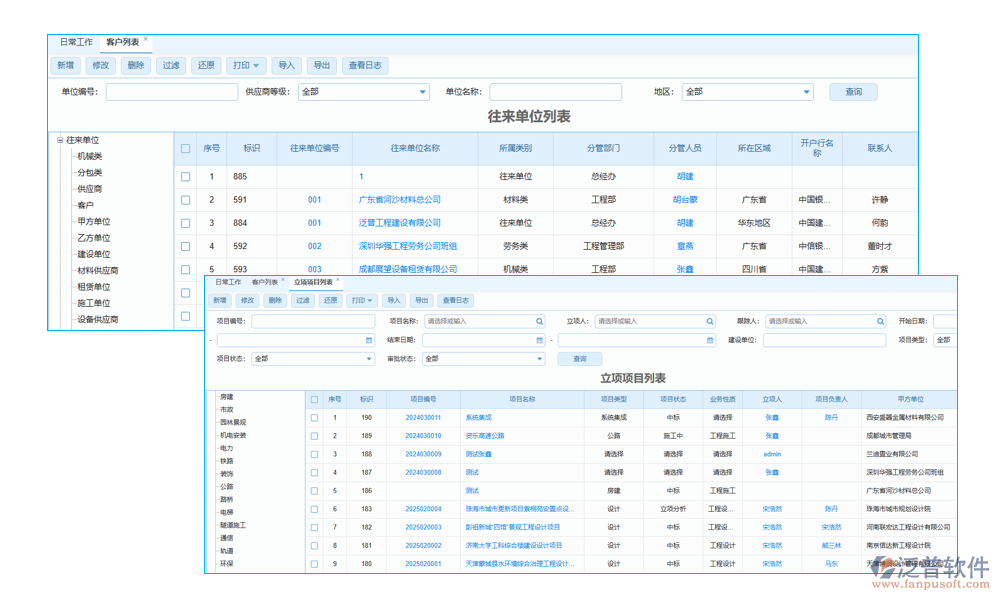Close the top window's 客户列表 tab x
The height and width of the screenshot is (600, 1000).
(x=146, y=39)
